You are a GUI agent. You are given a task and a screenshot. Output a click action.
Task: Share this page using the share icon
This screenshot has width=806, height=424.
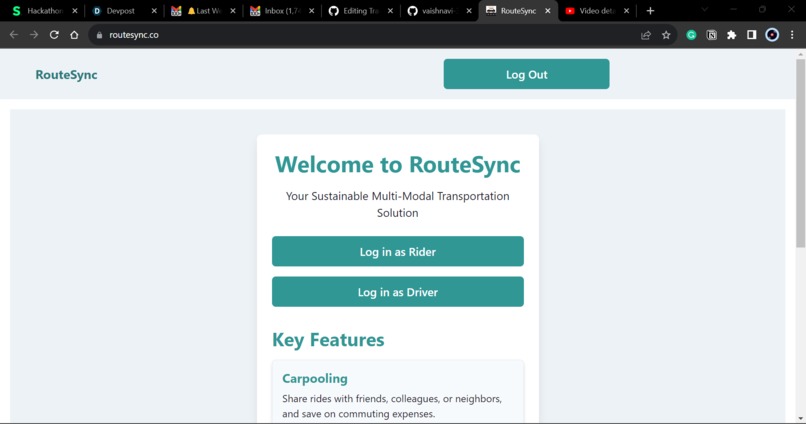(x=646, y=35)
